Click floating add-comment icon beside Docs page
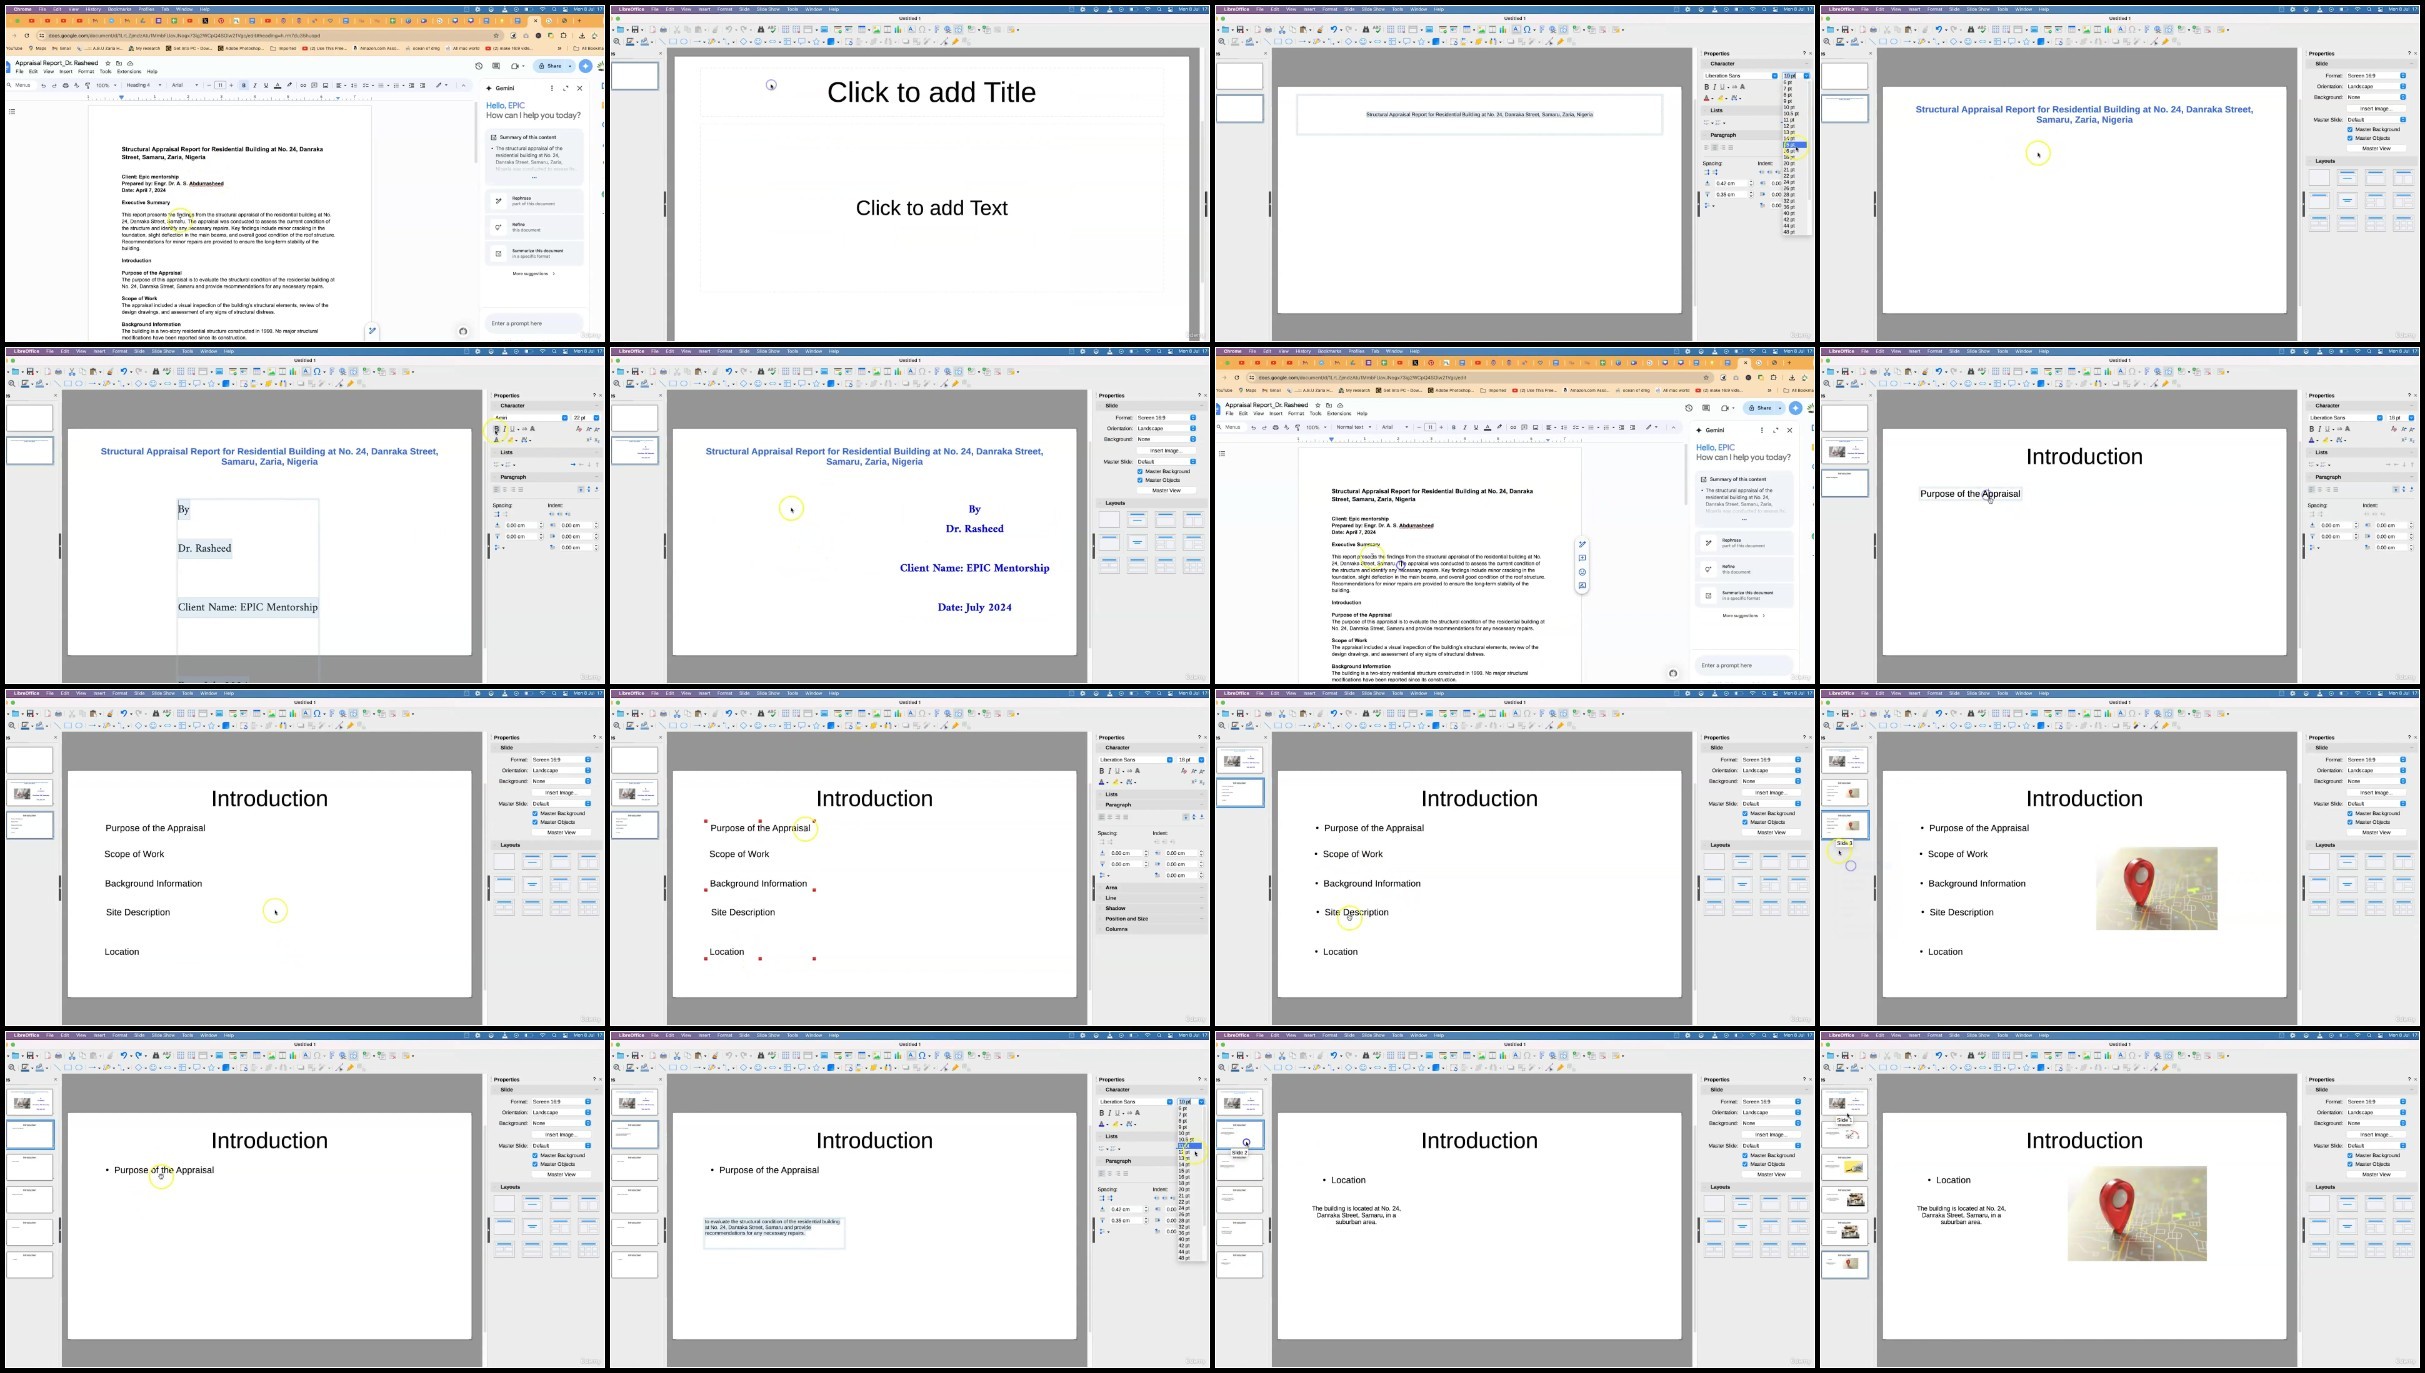Viewport: 2425px width, 1373px height. (x=1582, y=558)
